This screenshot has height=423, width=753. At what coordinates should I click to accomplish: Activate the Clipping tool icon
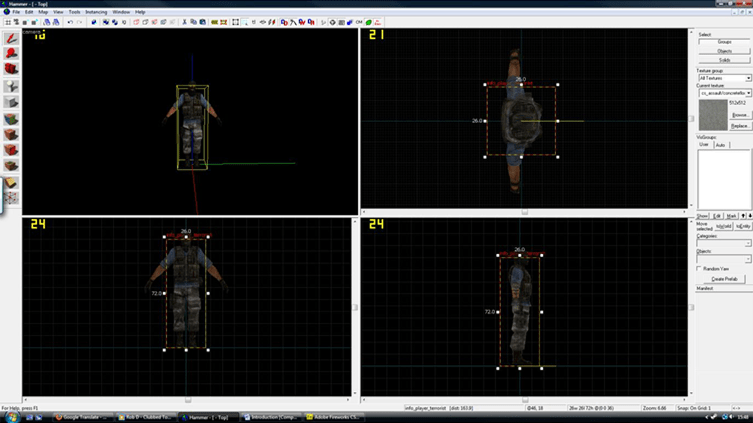(11, 182)
